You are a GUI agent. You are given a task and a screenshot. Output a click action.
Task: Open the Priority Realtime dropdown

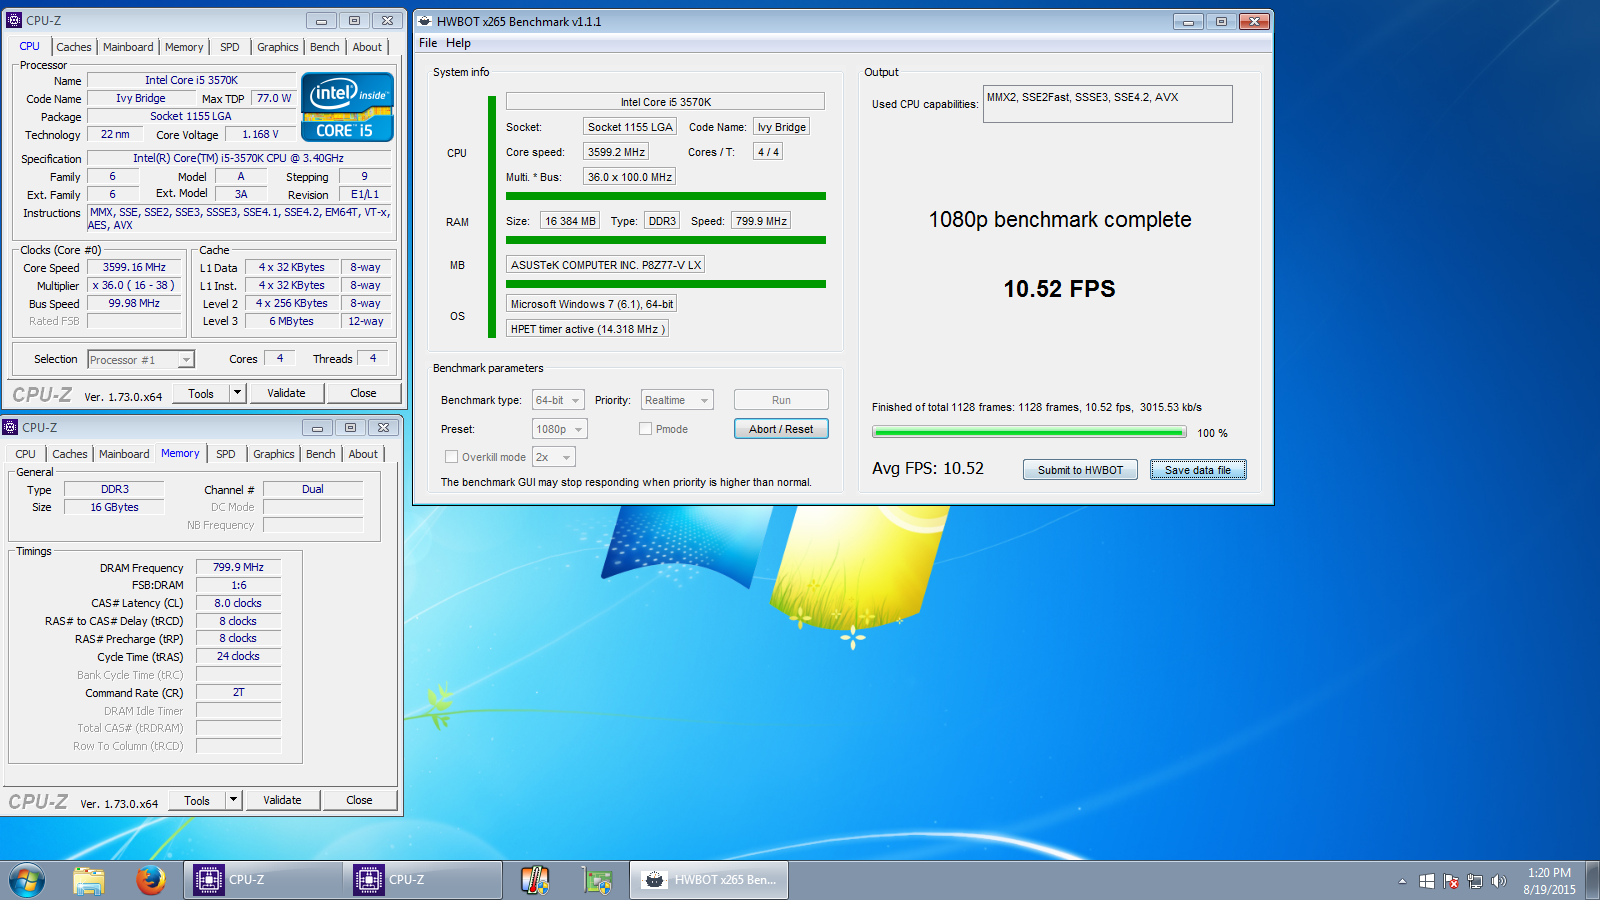click(677, 400)
